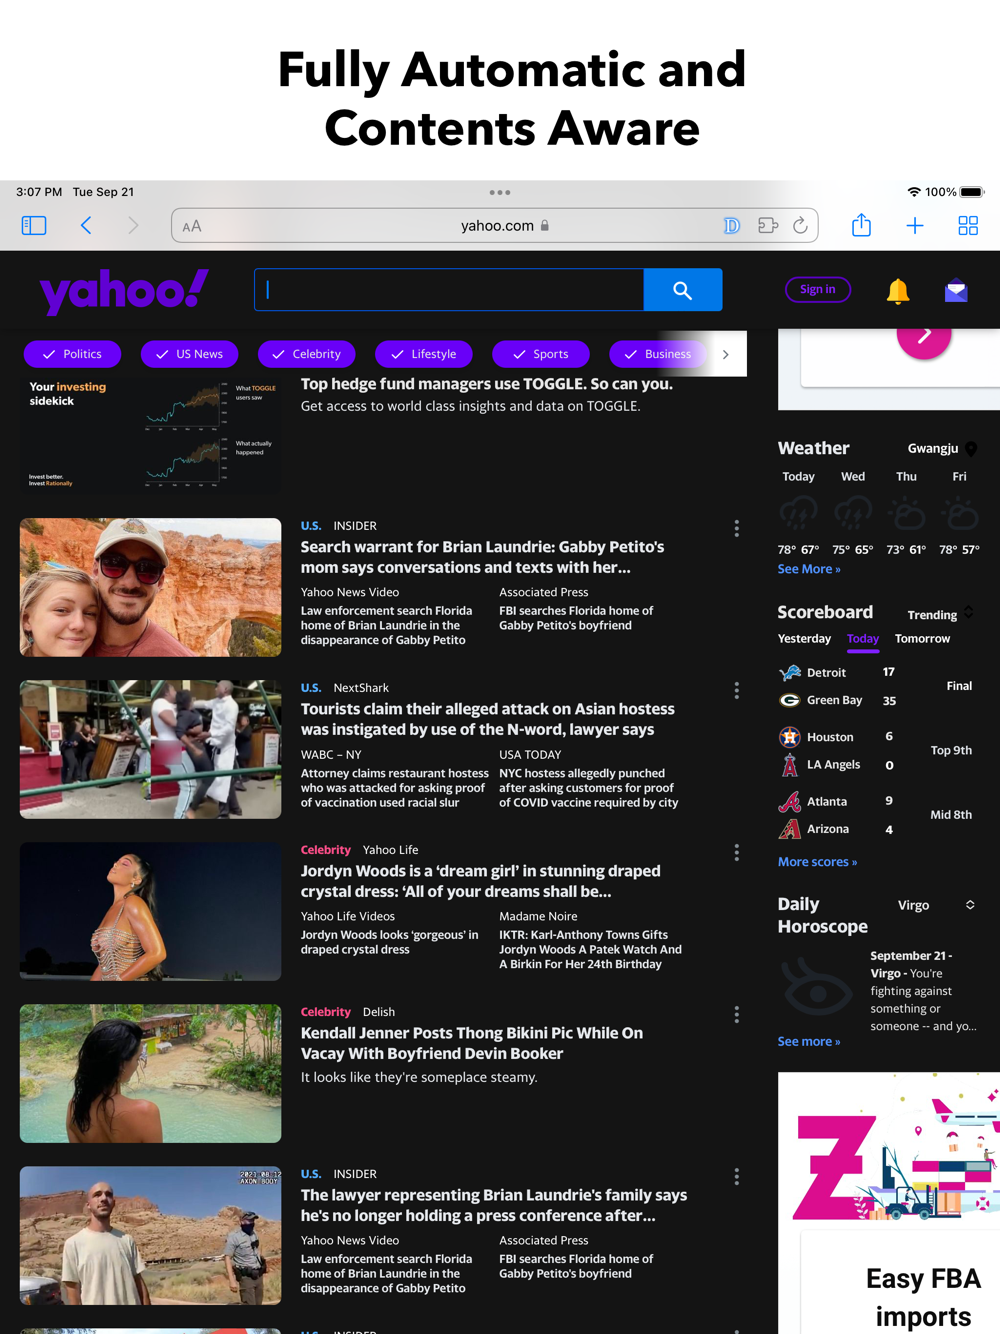The width and height of the screenshot is (1000, 1334).
Task: Click the blue search magnifier button
Action: pyautogui.click(x=683, y=290)
